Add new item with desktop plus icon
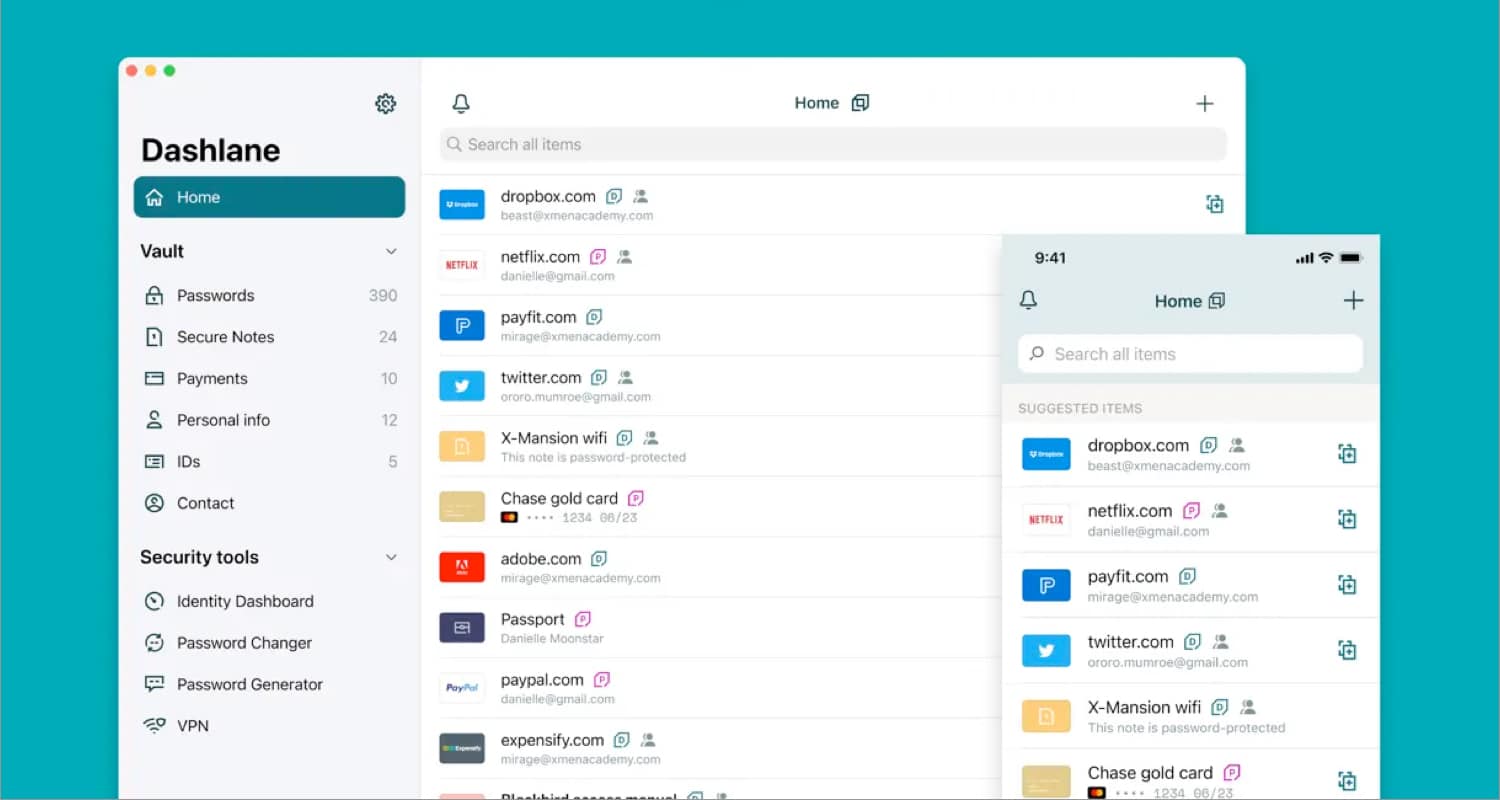1500x800 pixels. pos(1205,103)
